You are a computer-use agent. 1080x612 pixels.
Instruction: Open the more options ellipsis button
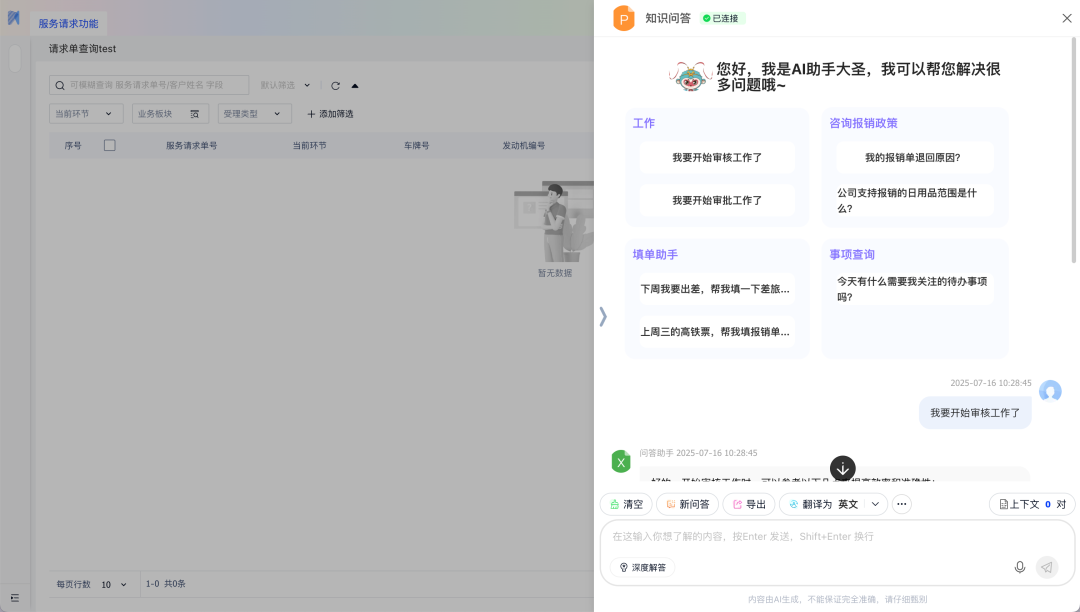[902, 504]
